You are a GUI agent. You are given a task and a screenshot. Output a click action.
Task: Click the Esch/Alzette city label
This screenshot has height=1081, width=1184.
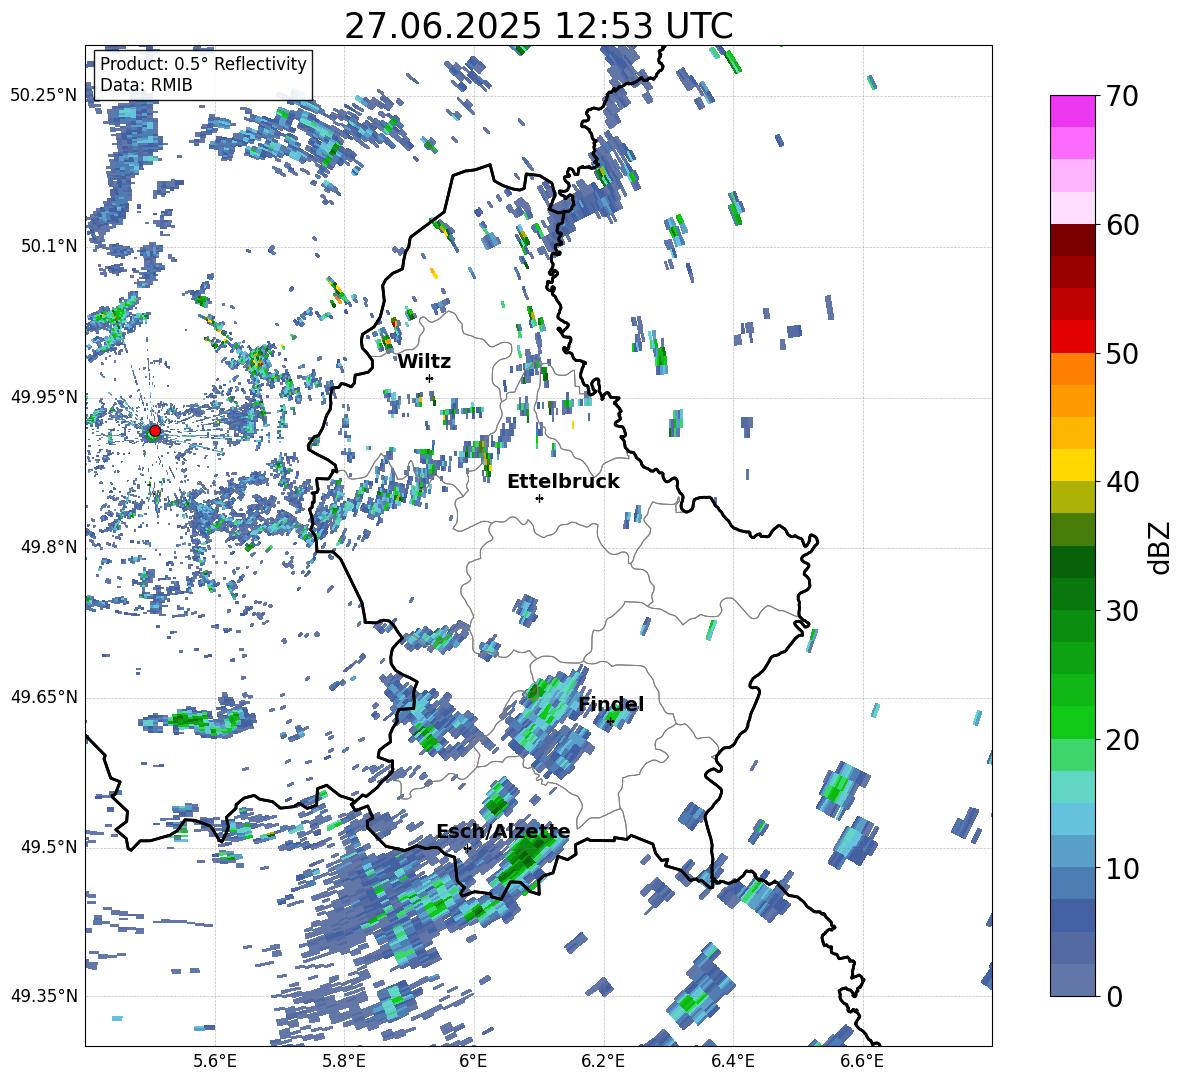503,832
